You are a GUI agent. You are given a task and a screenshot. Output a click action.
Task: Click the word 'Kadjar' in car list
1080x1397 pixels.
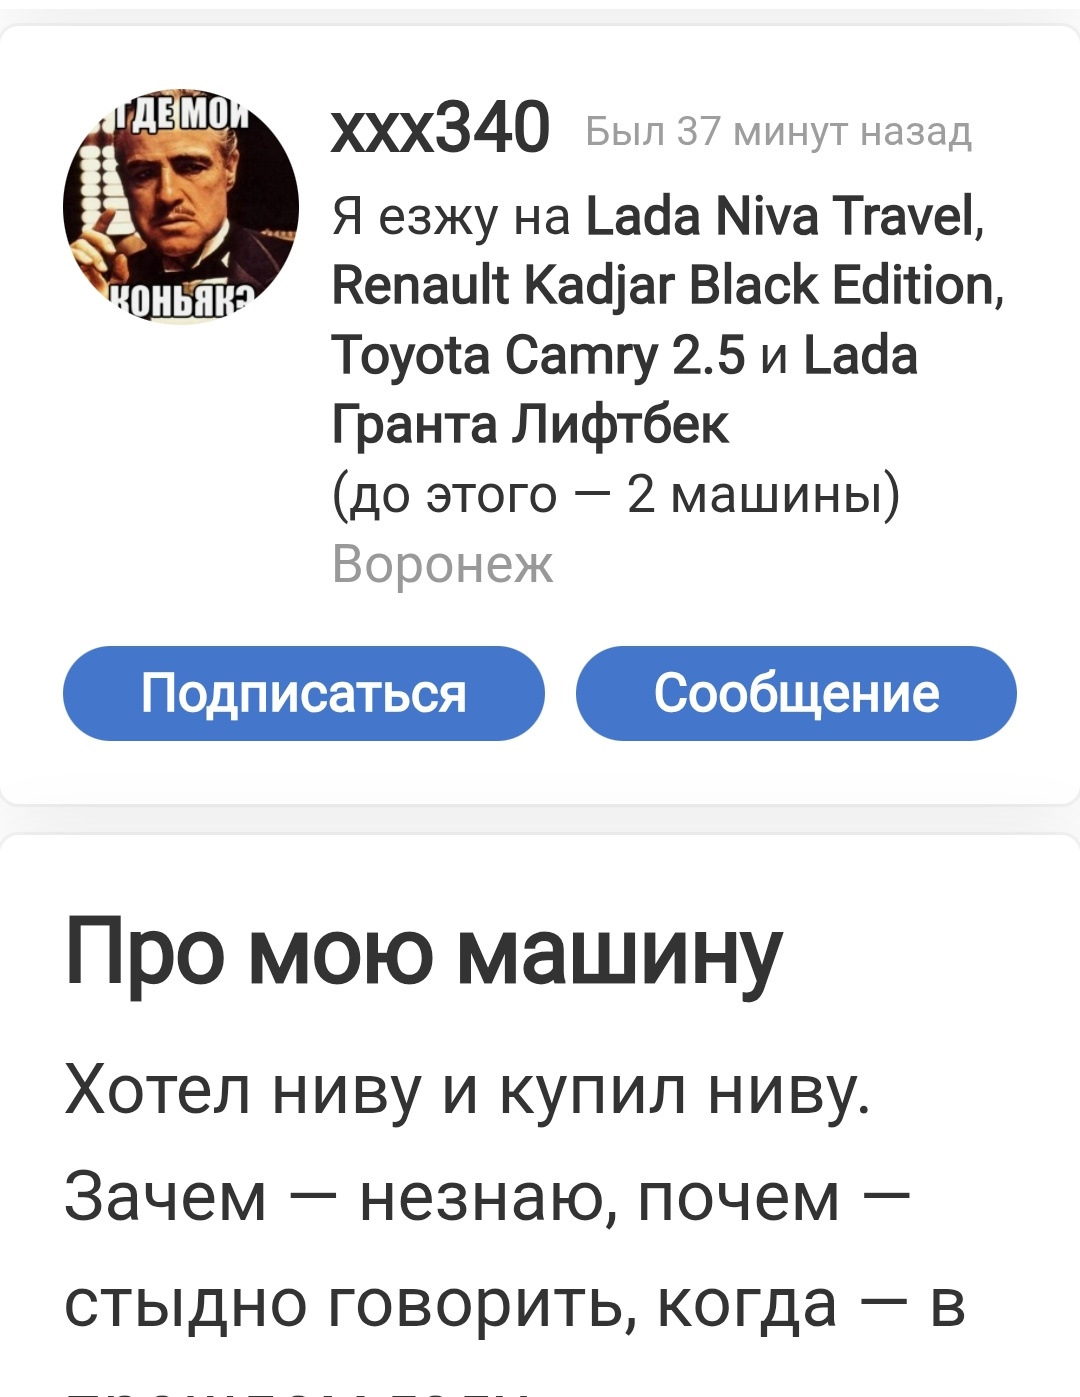(600, 287)
